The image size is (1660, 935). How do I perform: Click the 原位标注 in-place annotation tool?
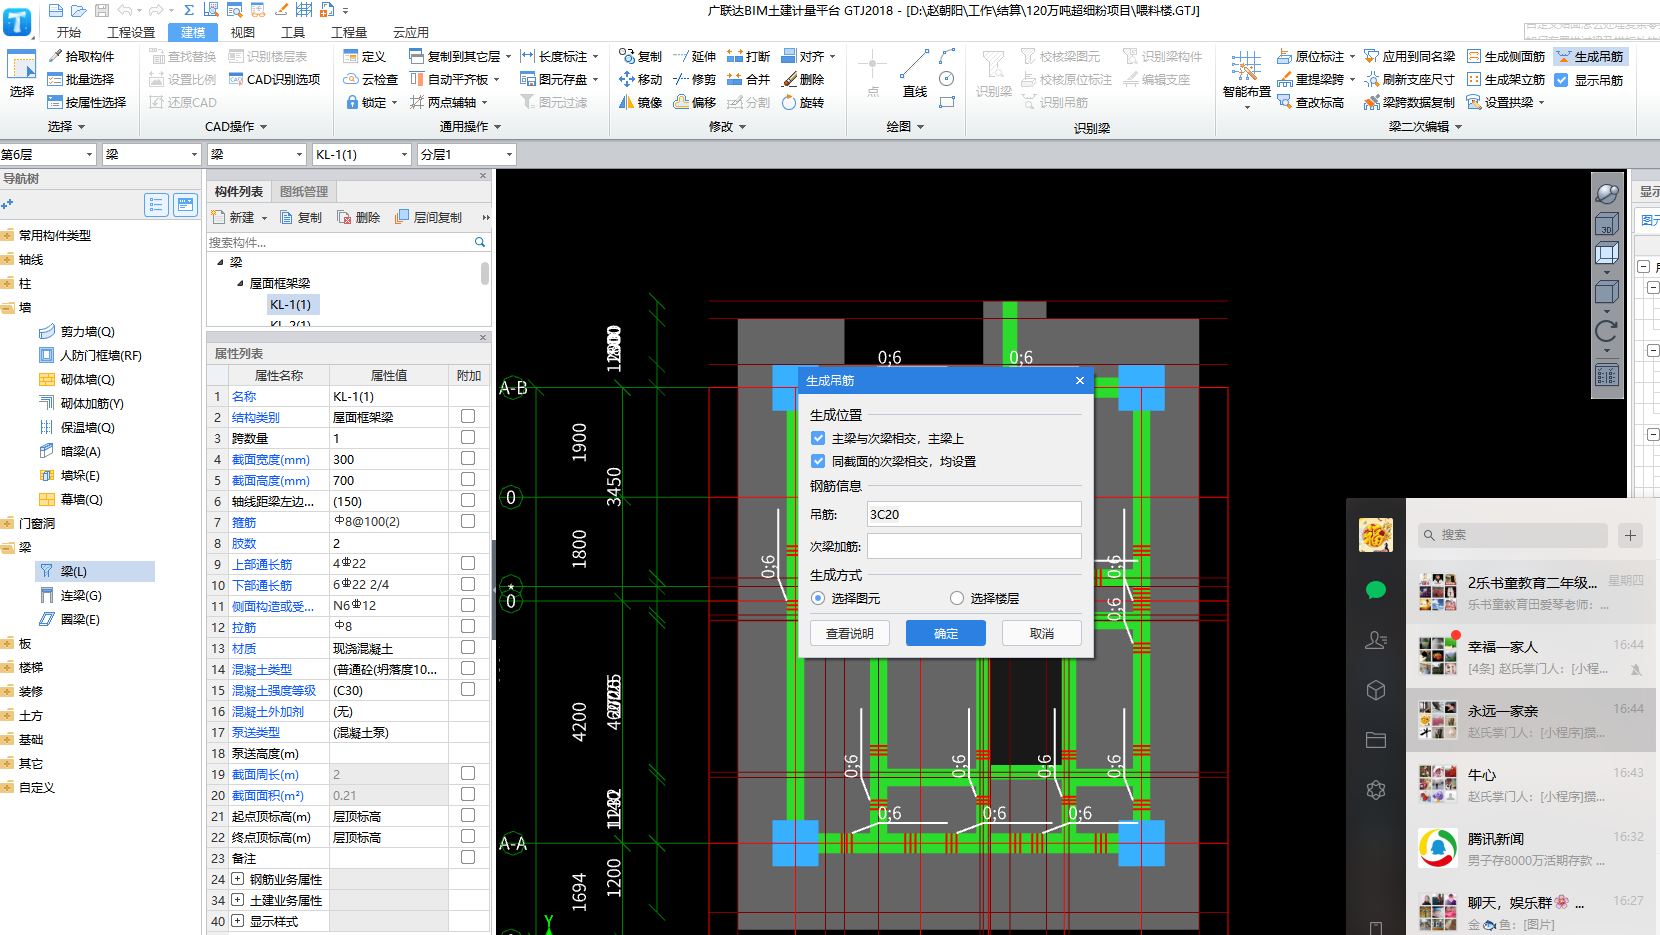pos(1315,57)
